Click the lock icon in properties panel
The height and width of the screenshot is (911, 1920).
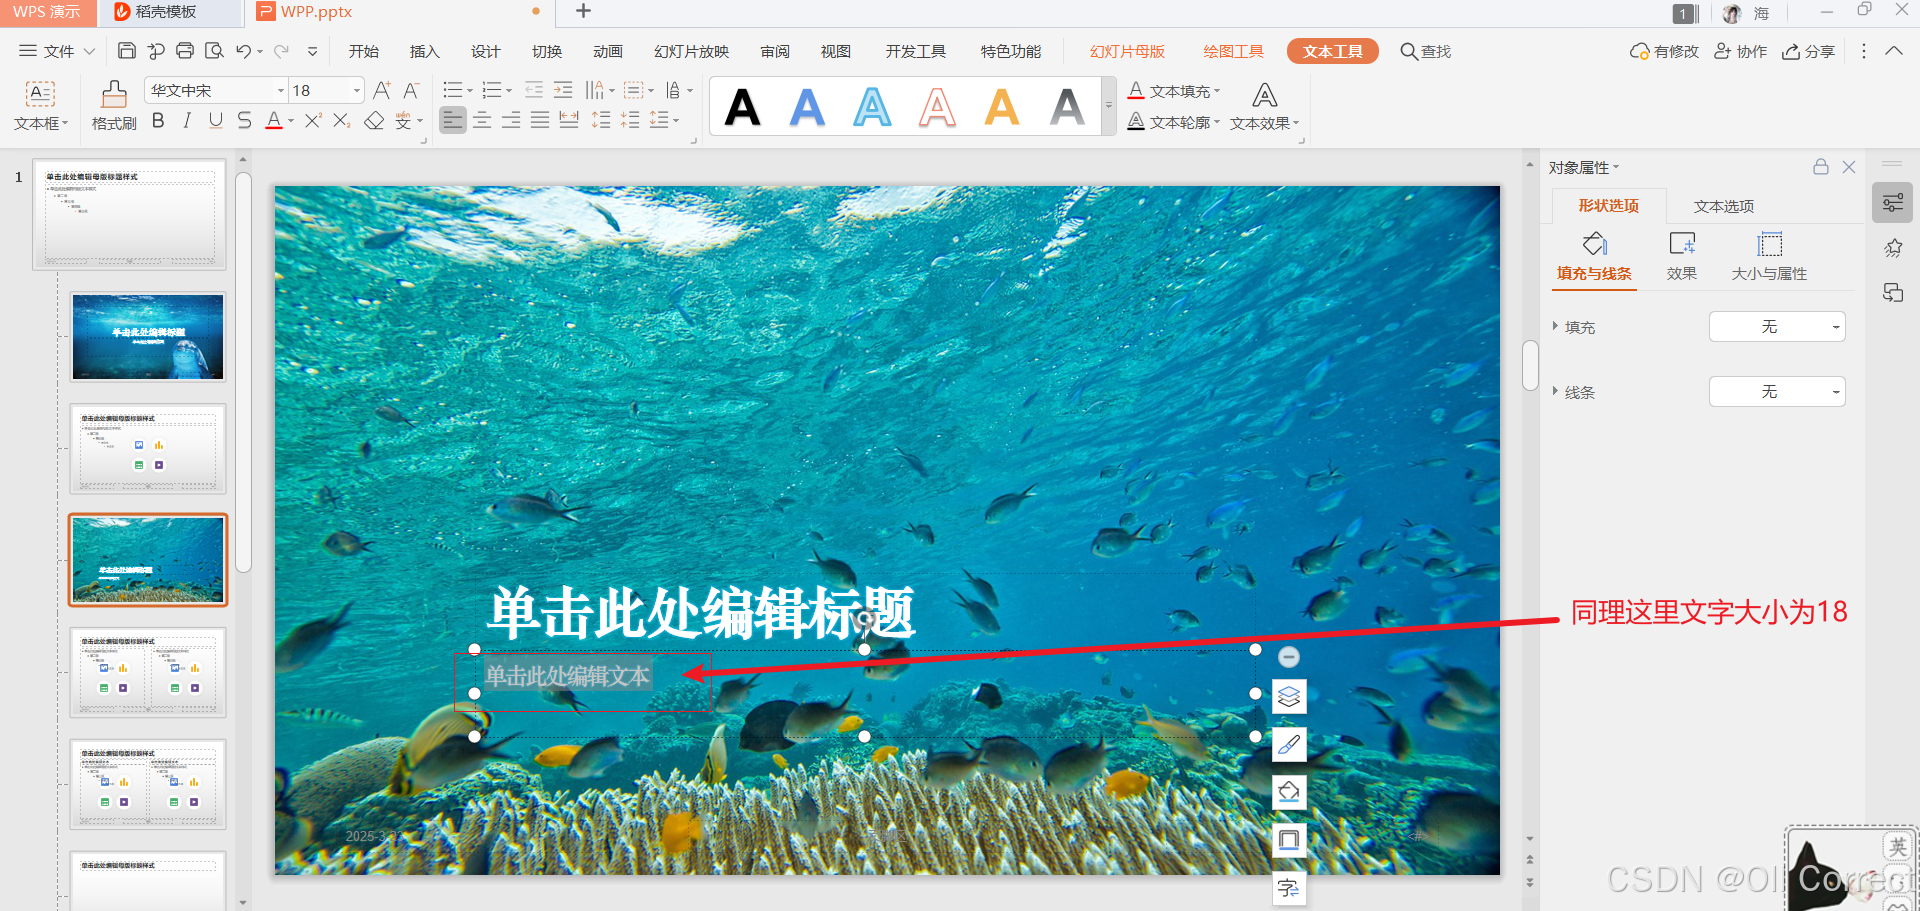coord(1821,167)
